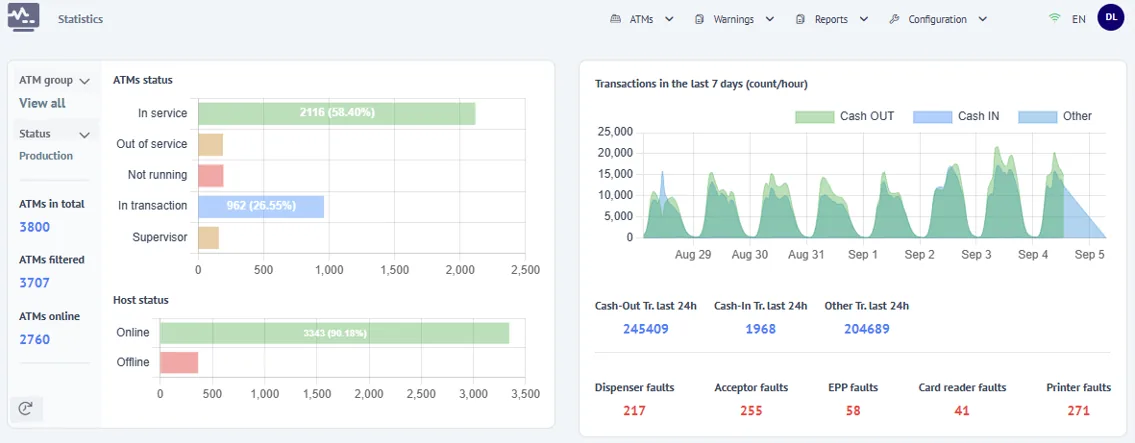Click Cash-In transactions value 1968
Viewport: 1135px width, 443px height.
coord(760,329)
